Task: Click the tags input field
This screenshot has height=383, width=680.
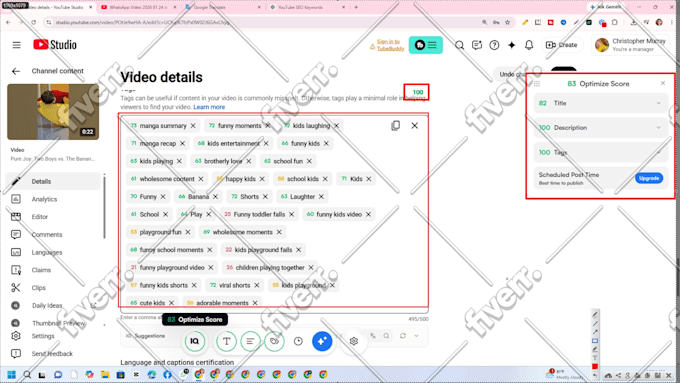Action: [x=274, y=213]
